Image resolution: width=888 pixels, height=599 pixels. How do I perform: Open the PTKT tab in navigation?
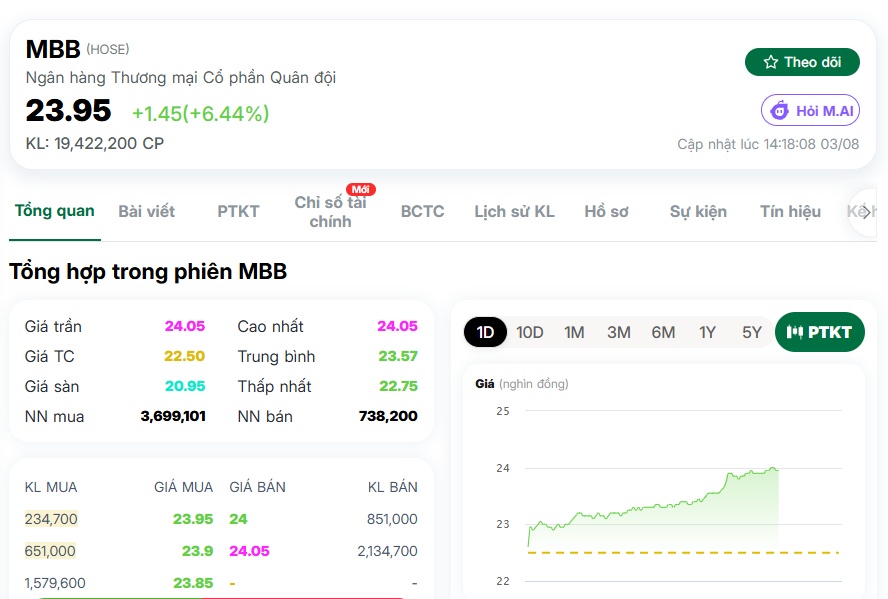[238, 211]
